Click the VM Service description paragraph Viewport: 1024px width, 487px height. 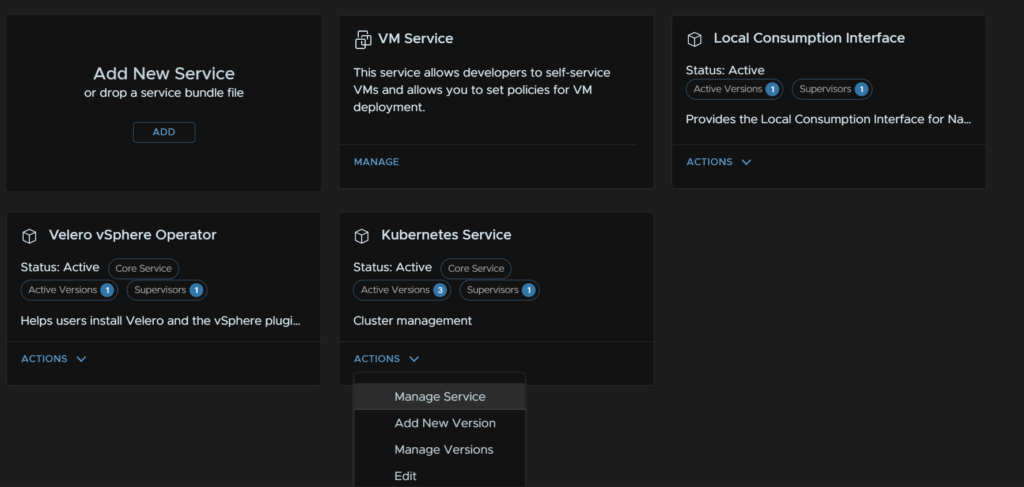[x=482, y=90]
